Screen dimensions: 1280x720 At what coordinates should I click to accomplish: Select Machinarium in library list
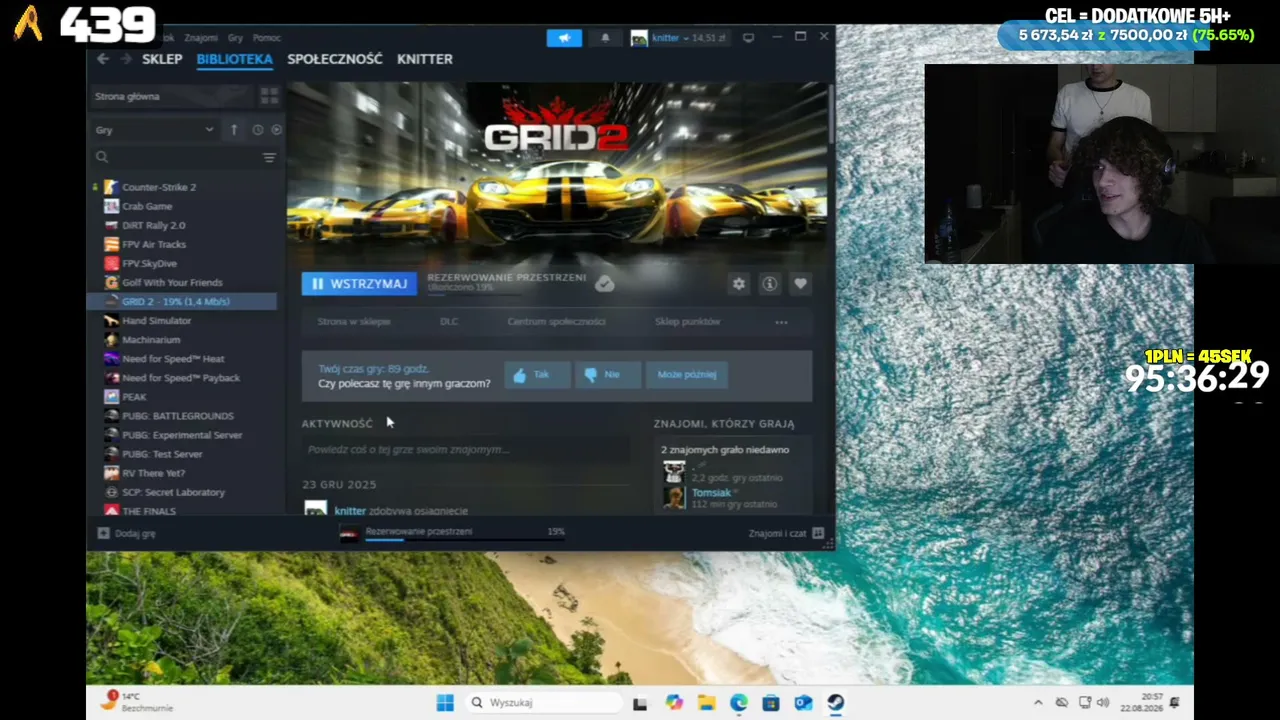click(x=151, y=340)
